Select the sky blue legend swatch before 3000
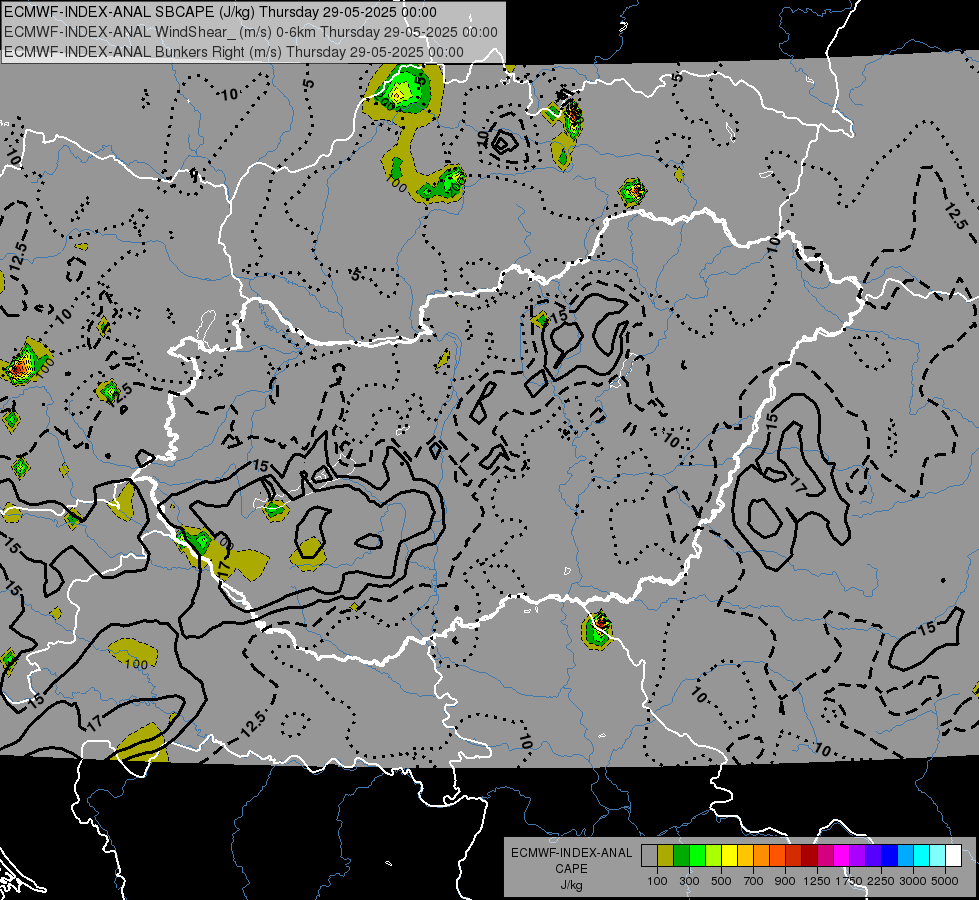 906,856
